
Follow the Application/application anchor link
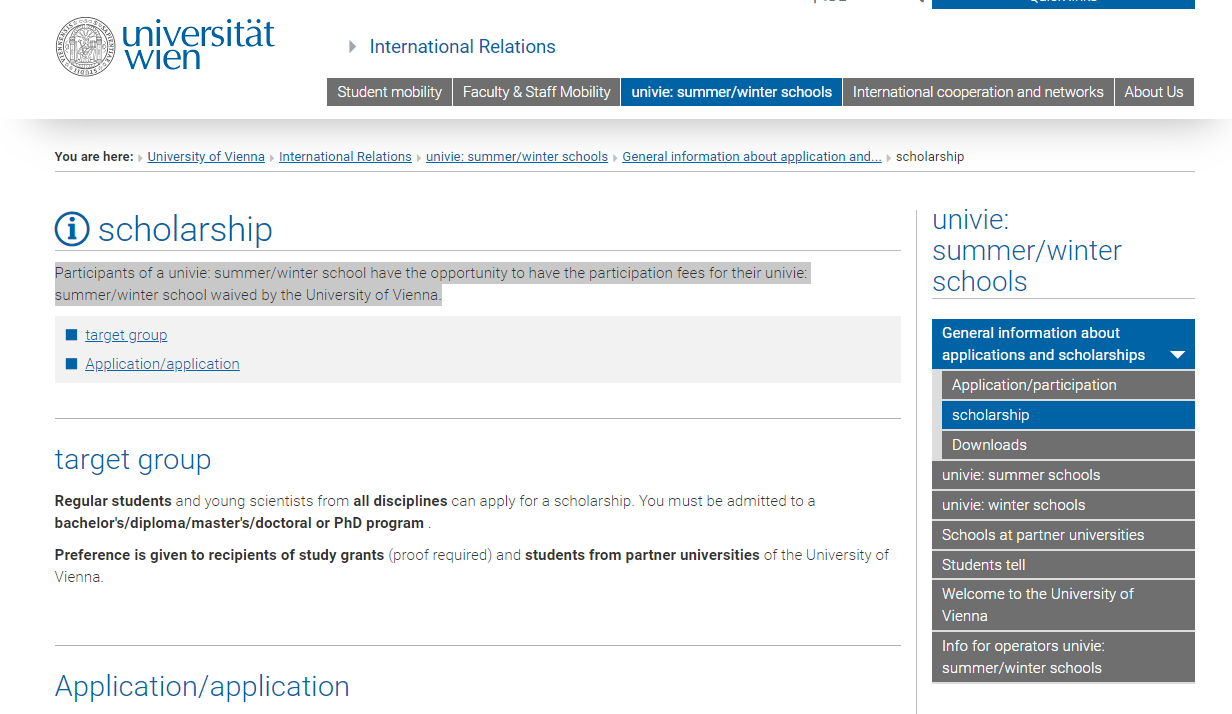point(162,364)
